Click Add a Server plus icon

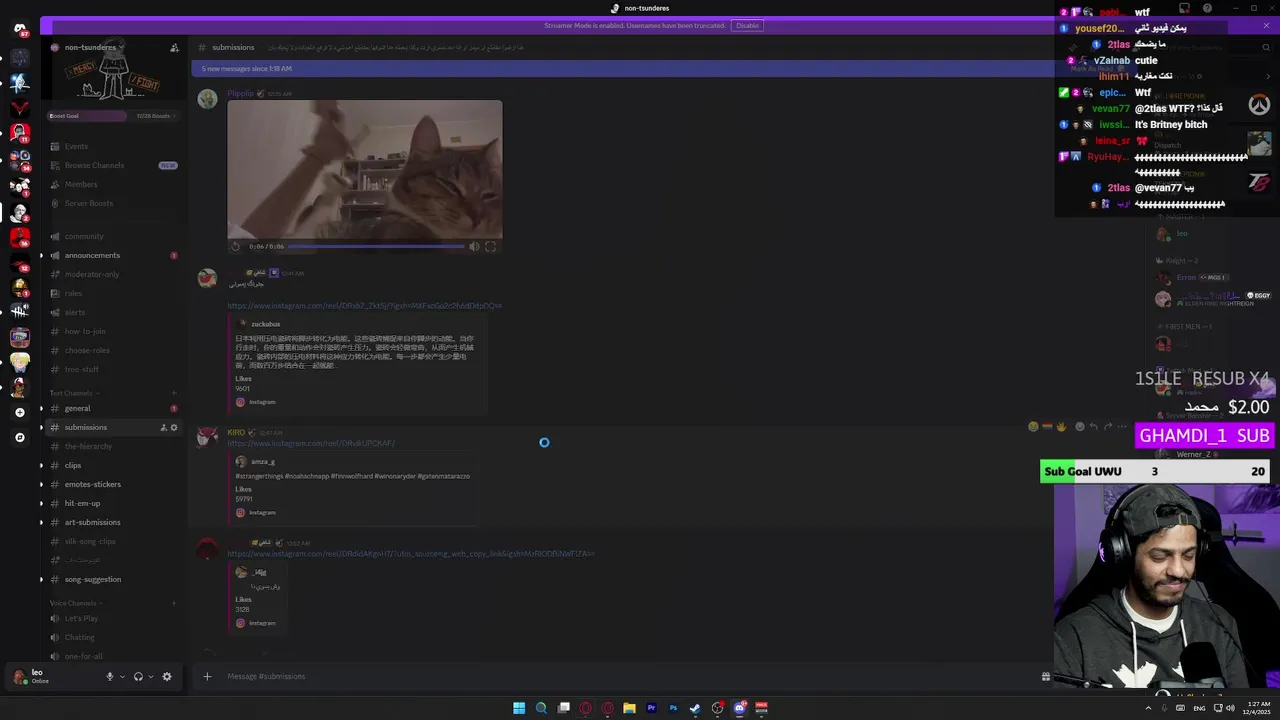pyautogui.click(x=20, y=412)
